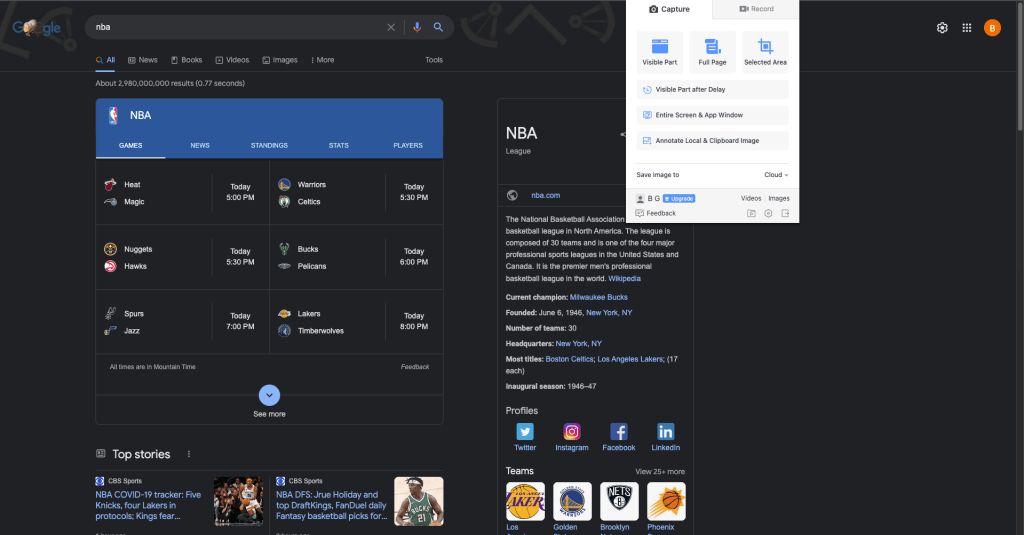The width and height of the screenshot is (1024, 535).
Task: Open the Google apps grid
Action: (x=967, y=28)
